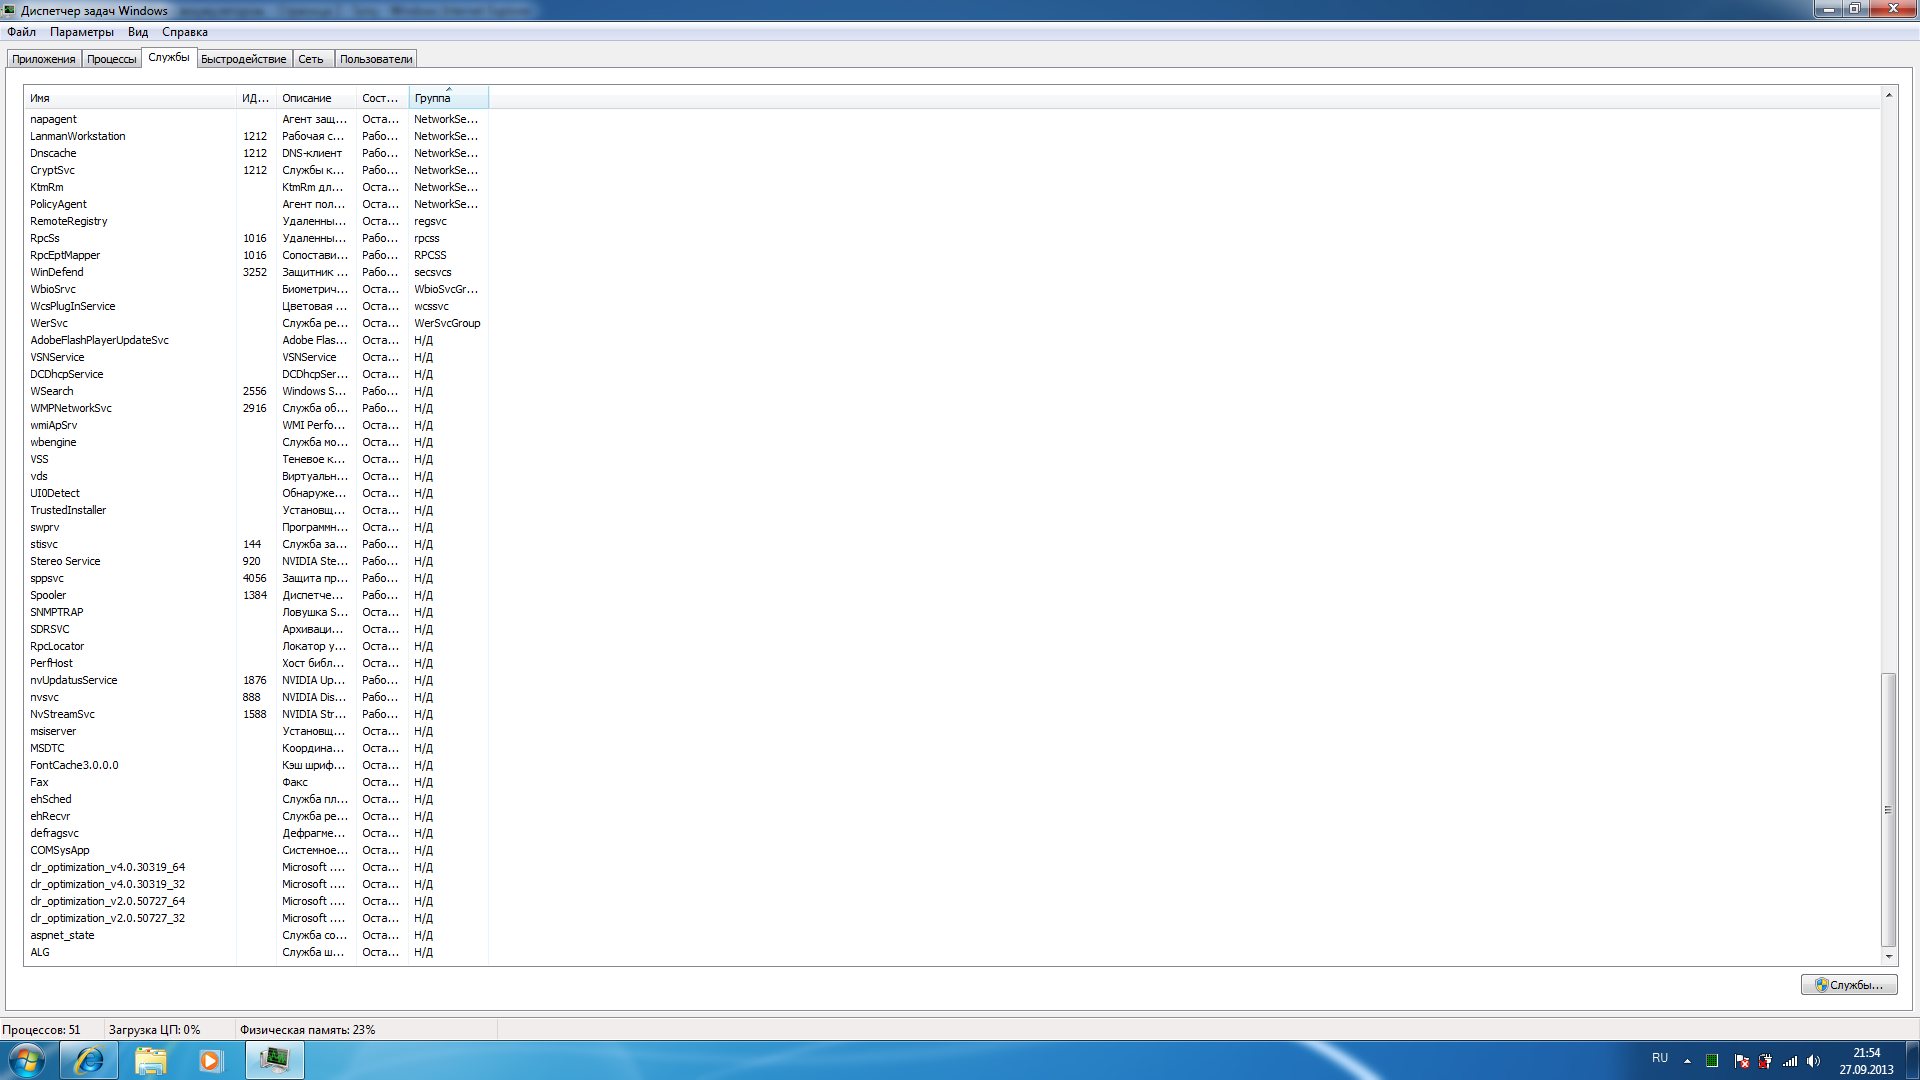Viewport: 1920px width, 1080px height.
Task: Click the CPU usage tray icon
Action: (1712, 1061)
